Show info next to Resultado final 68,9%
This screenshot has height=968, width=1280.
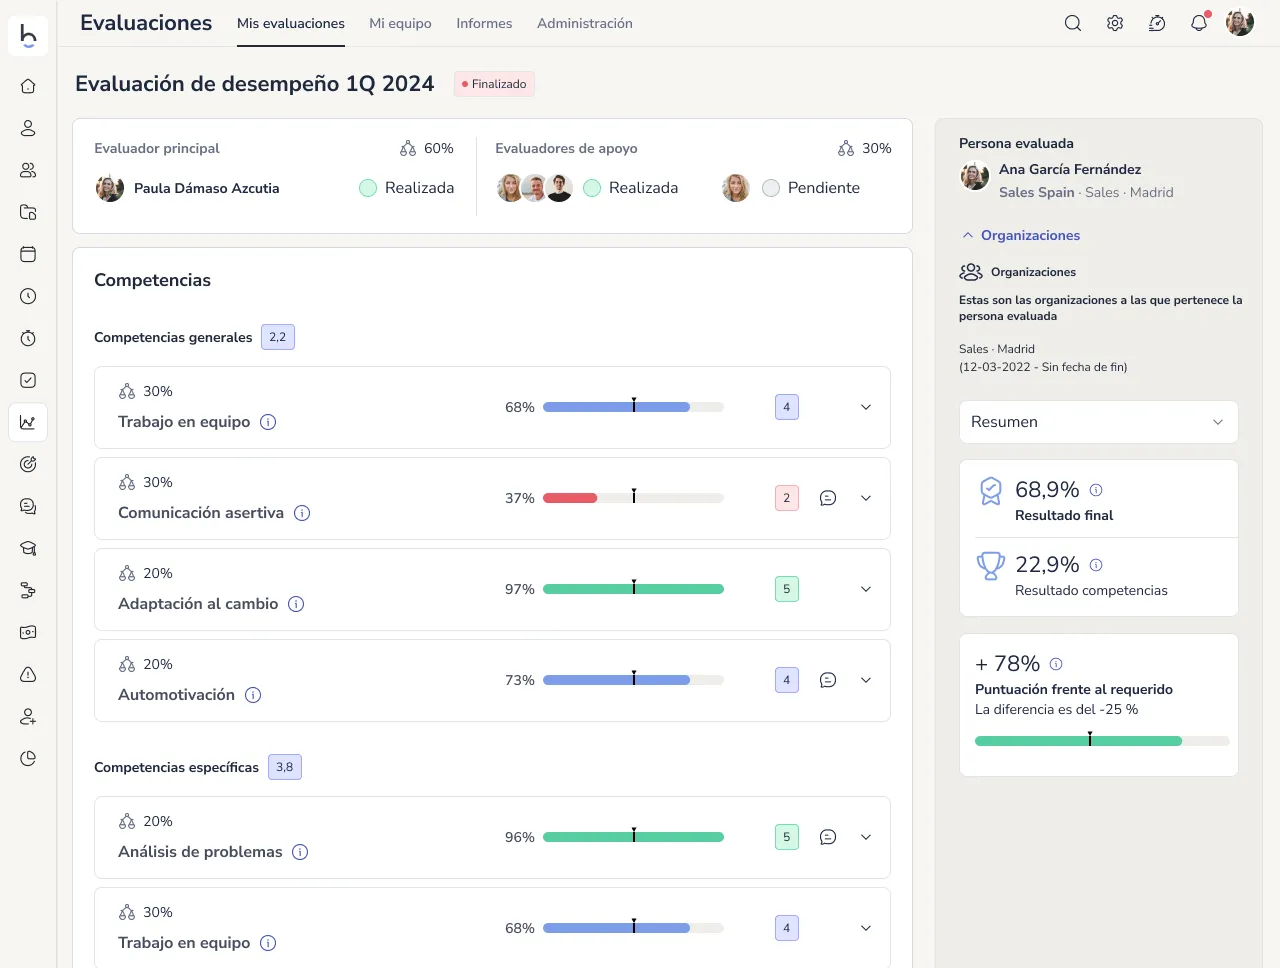pyautogui.click(x=1096, y=490)
